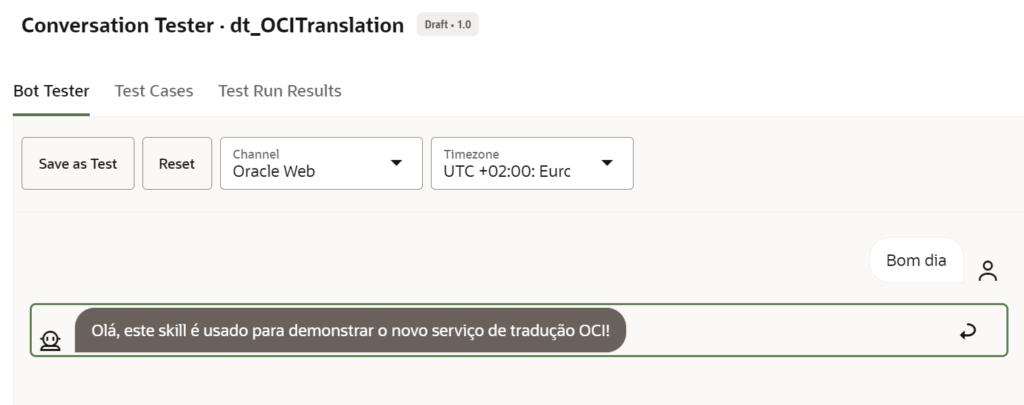
Task: Select the Bot Tester tab
Action: coord(51,91)
